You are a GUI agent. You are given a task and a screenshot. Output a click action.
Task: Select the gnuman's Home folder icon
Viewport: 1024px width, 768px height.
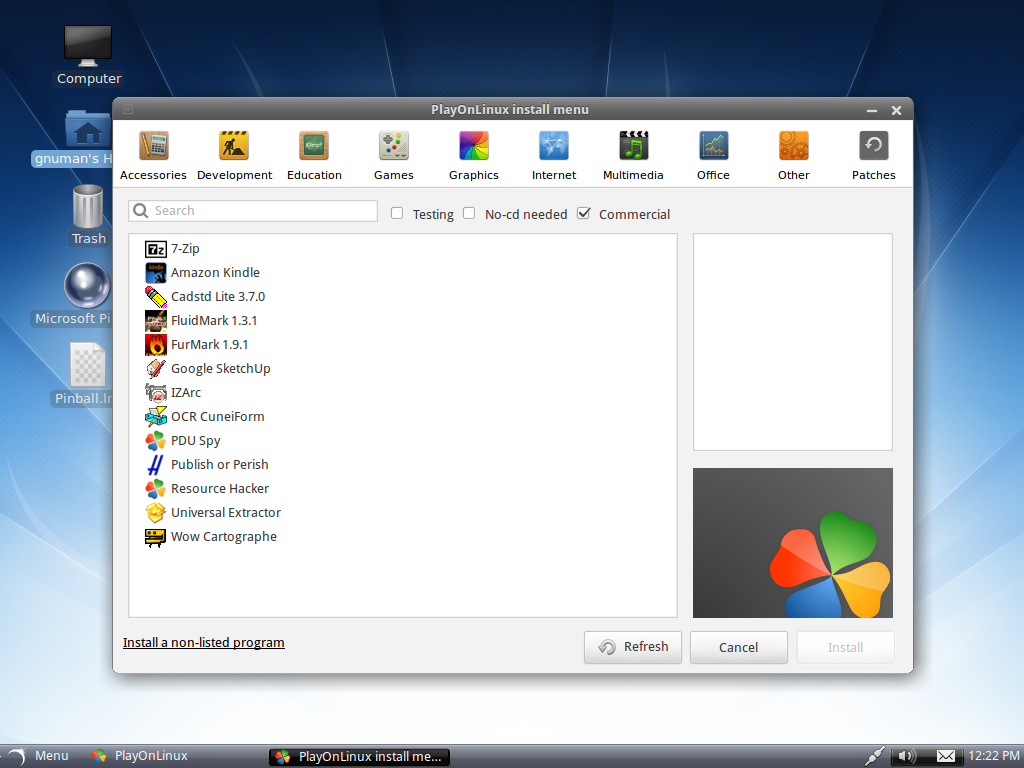pos(88,129)
